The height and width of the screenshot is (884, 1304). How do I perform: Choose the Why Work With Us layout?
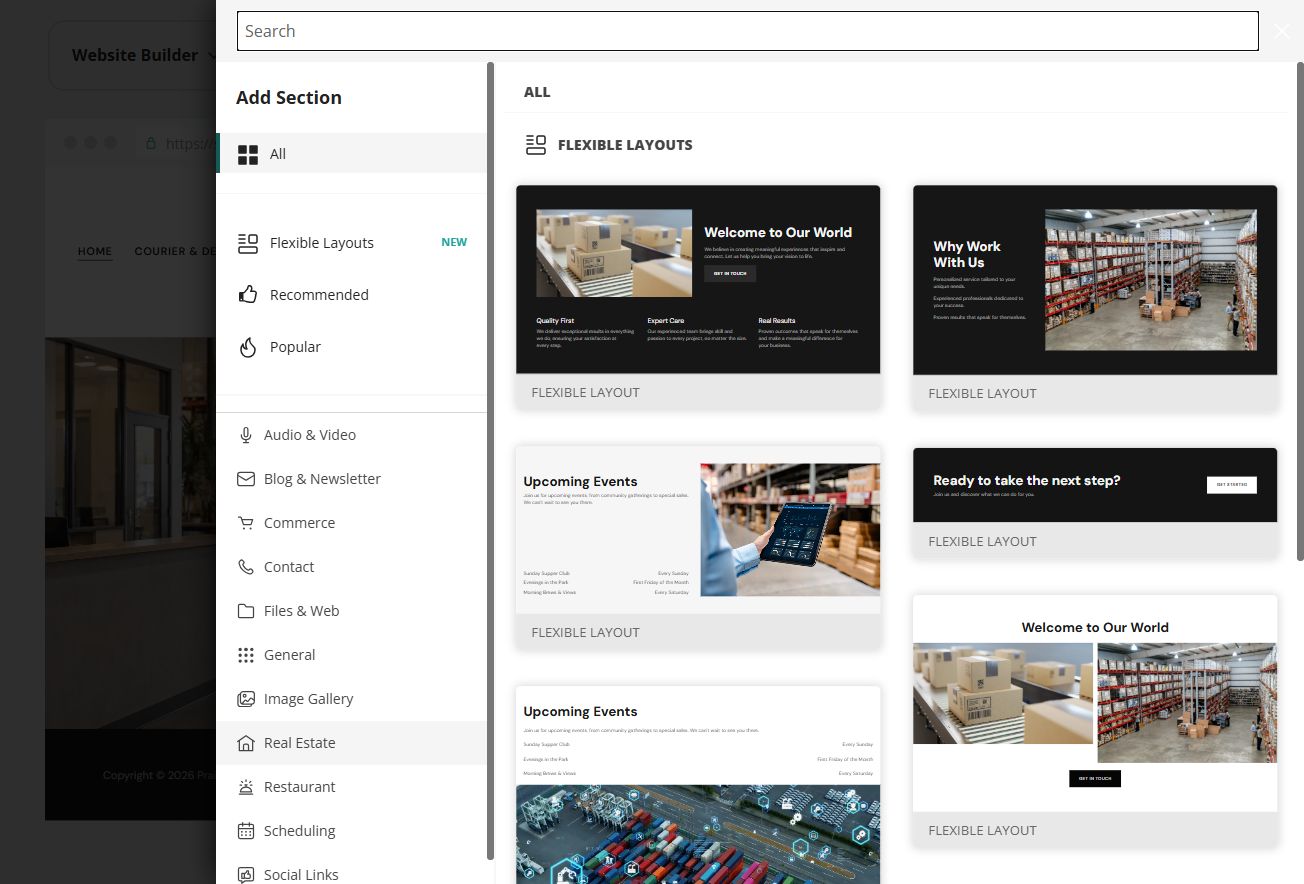coord(1095,297)
